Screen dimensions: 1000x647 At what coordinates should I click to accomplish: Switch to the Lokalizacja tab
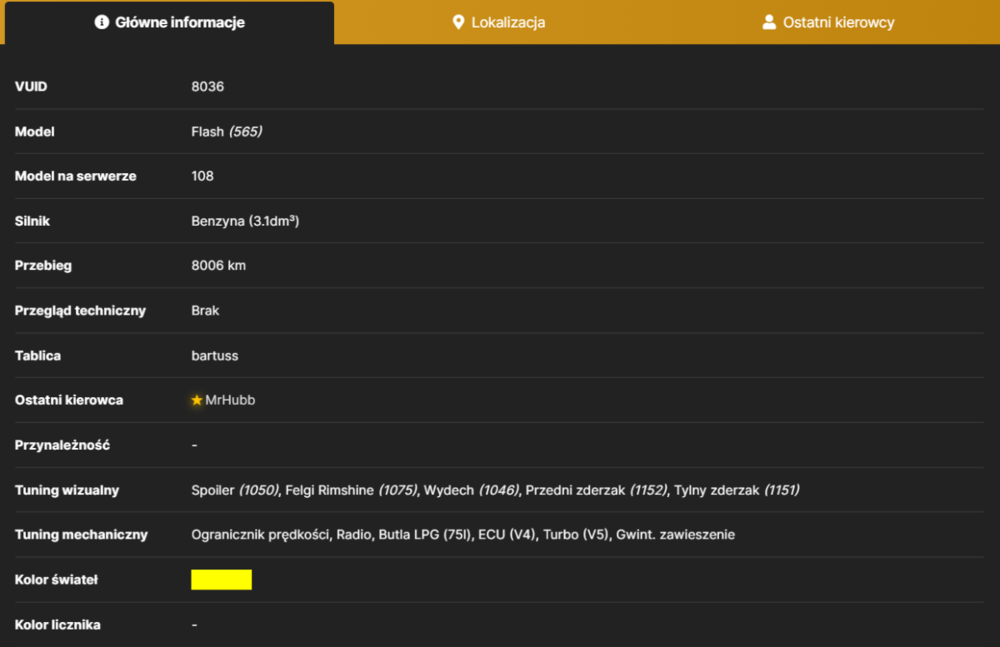499,23
